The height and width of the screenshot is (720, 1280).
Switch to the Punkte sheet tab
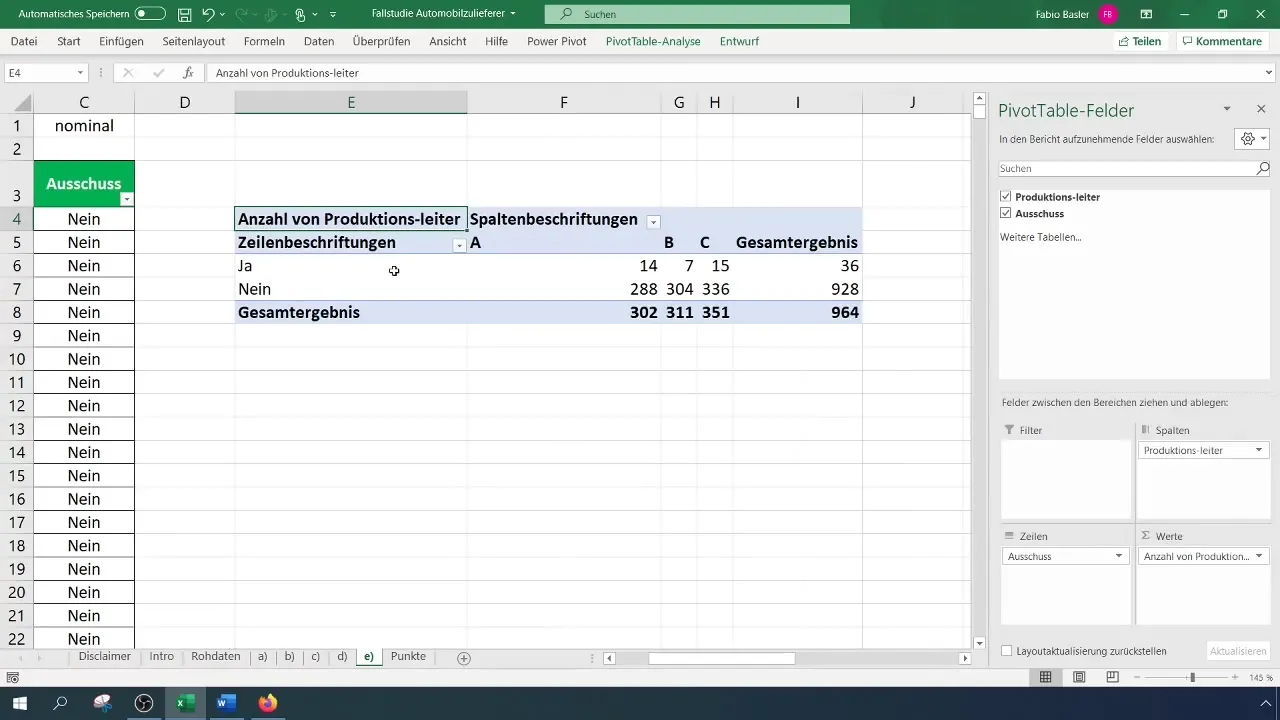(x=408, y=657)
